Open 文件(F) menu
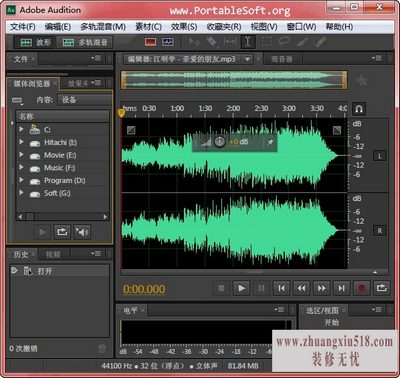The height and width of the screenshot is (378, 400). pos(22,27)
